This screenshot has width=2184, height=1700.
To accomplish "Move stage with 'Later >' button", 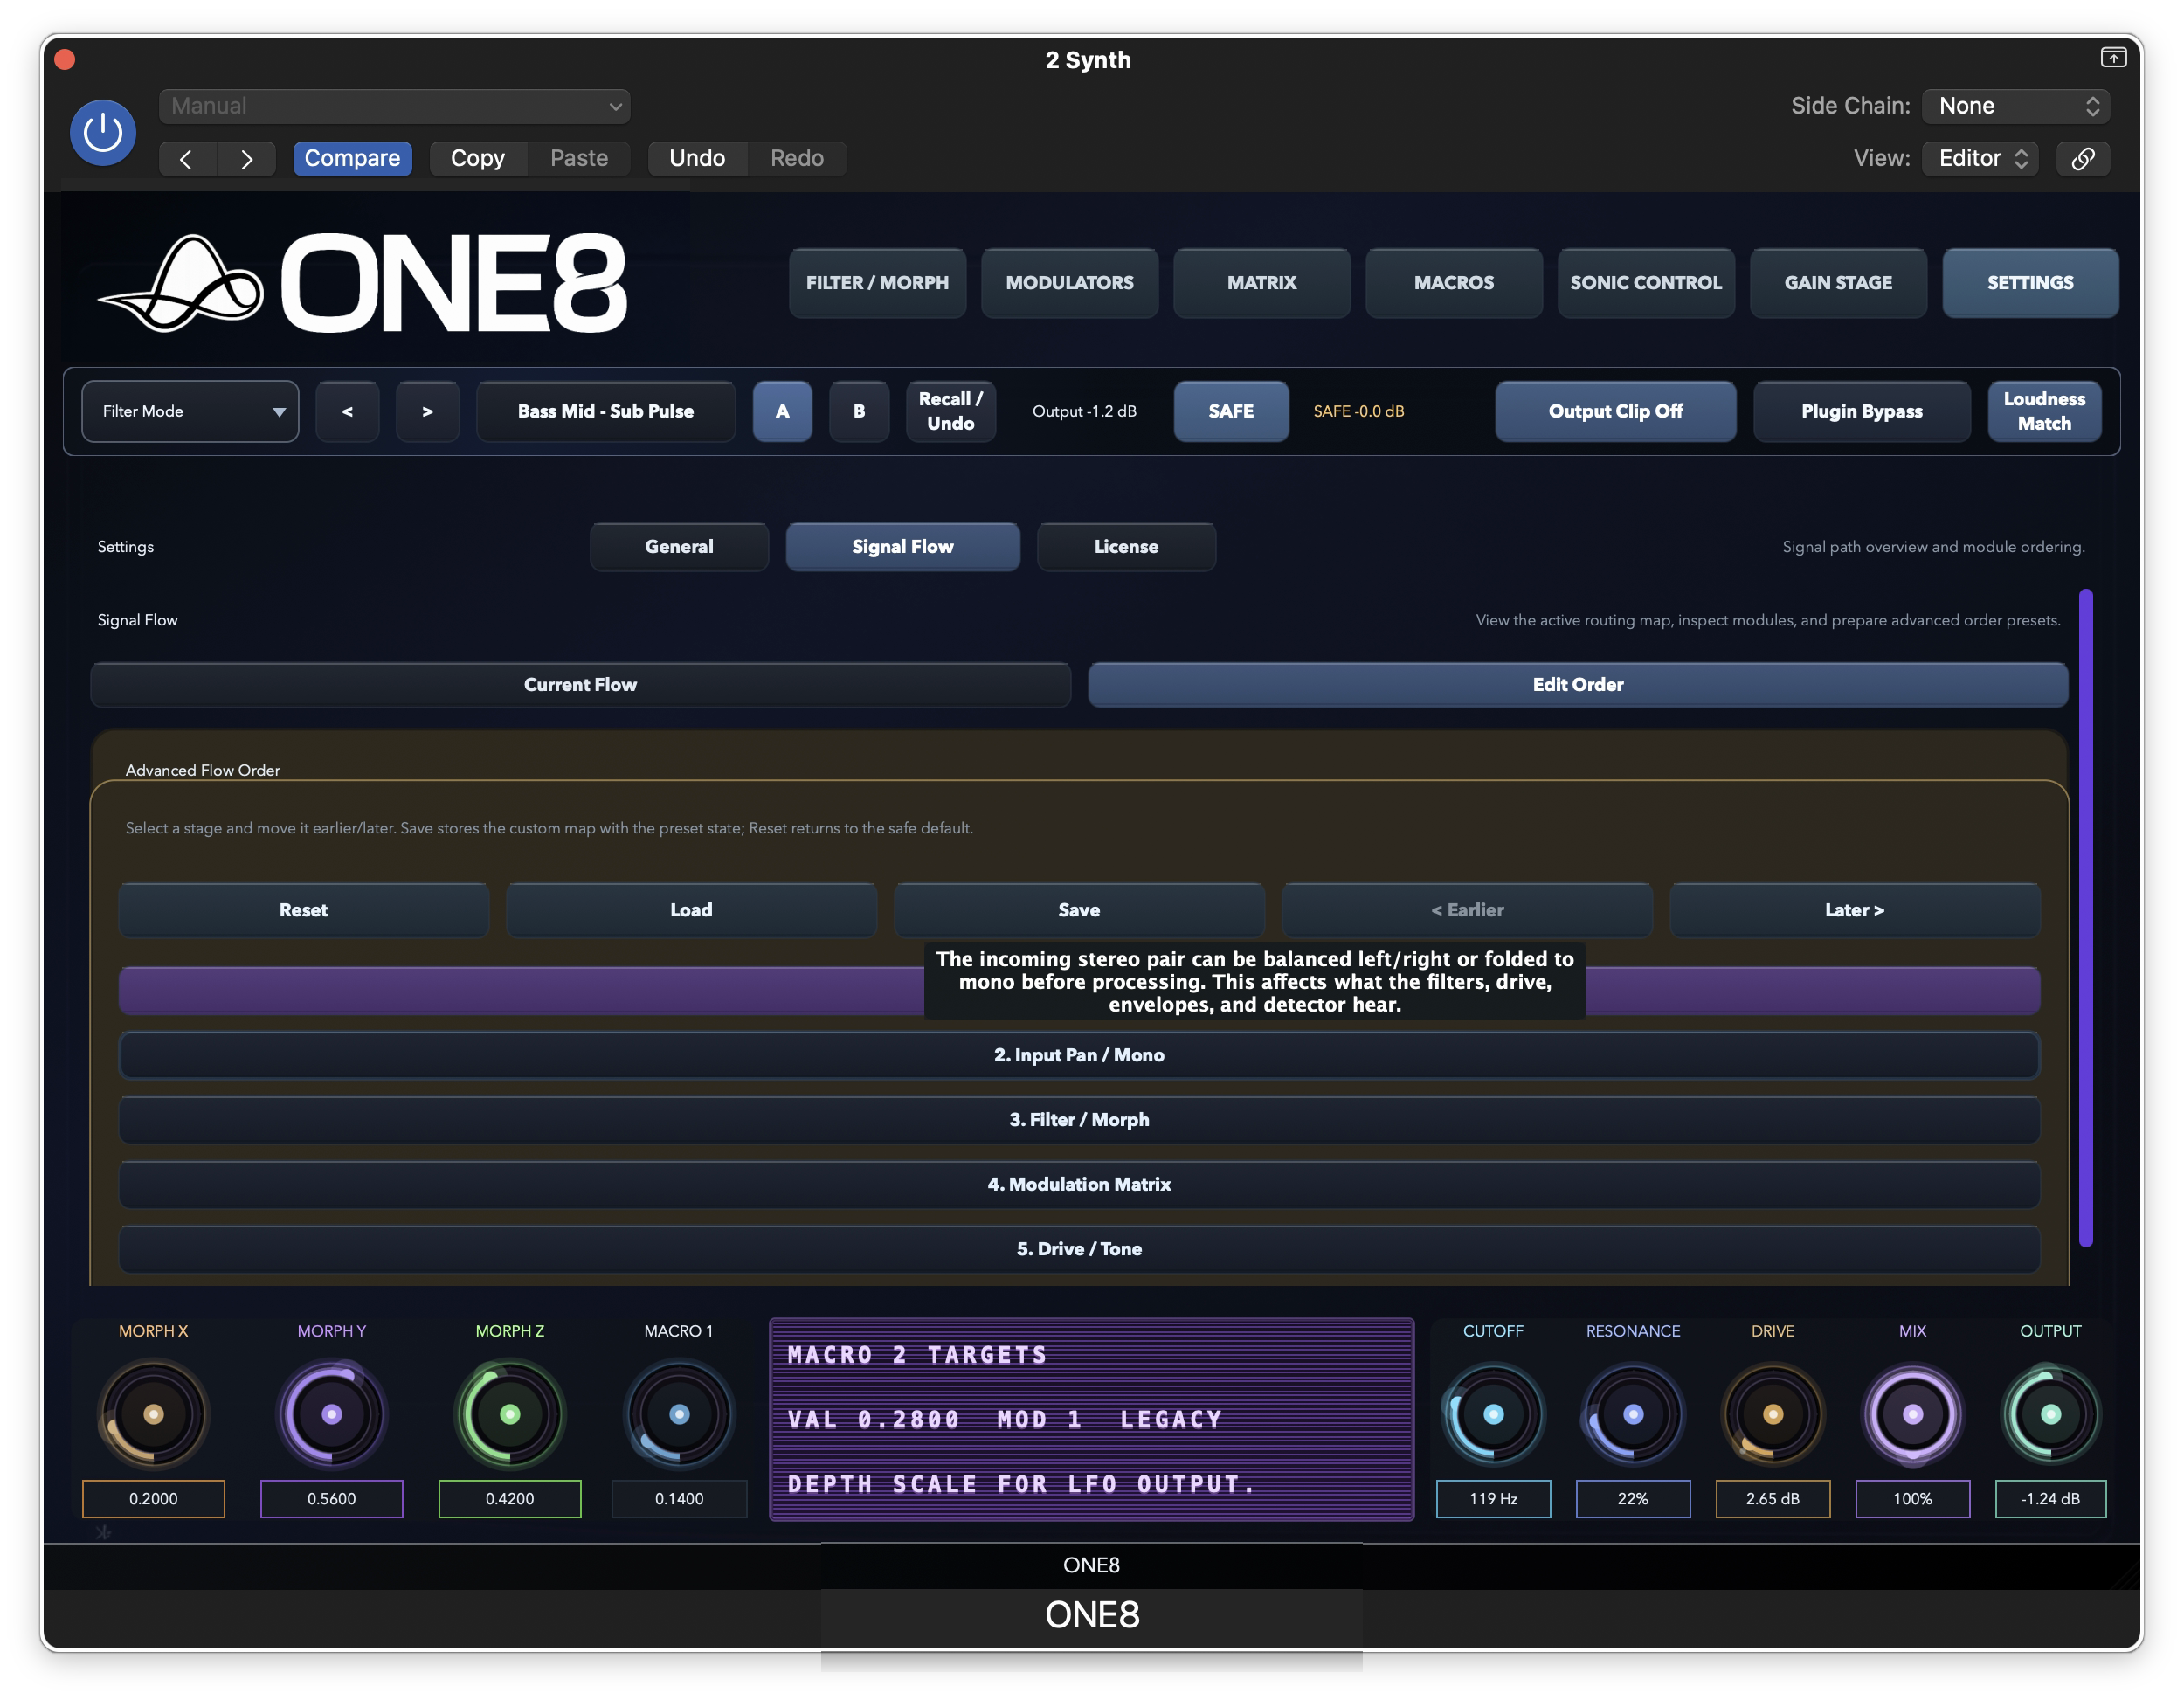I will tap(1855, 910).
